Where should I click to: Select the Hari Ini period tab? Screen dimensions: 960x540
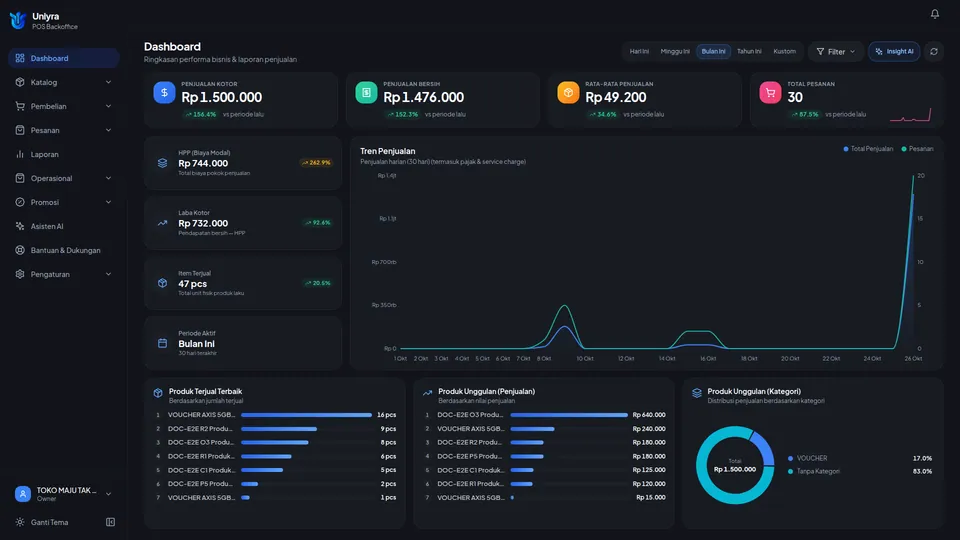click(639, 51)
